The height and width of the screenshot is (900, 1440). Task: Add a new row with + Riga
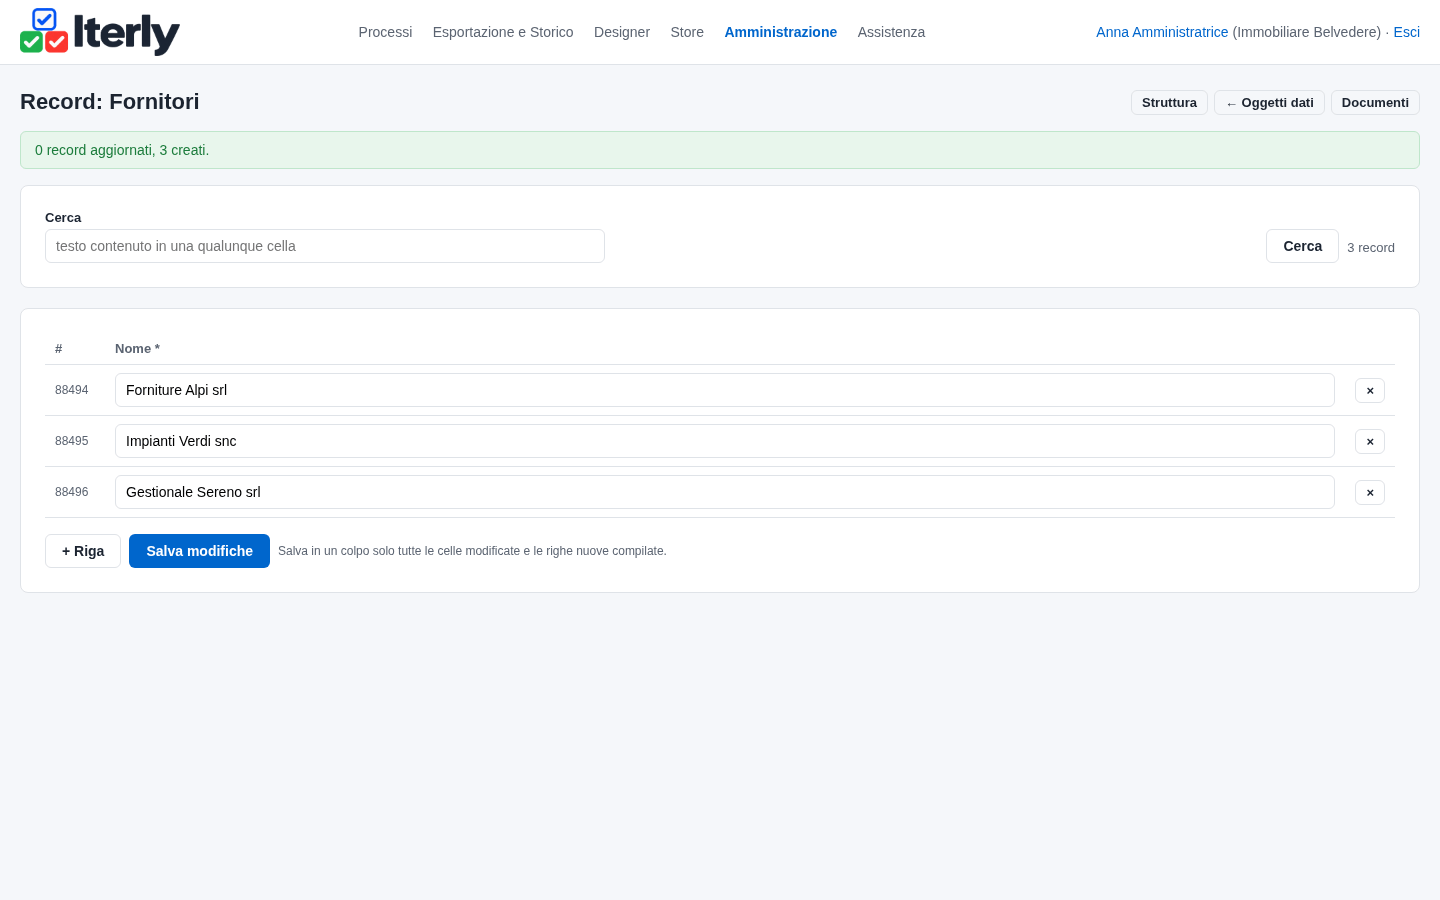pyautogui.click(x=83, y=551)
